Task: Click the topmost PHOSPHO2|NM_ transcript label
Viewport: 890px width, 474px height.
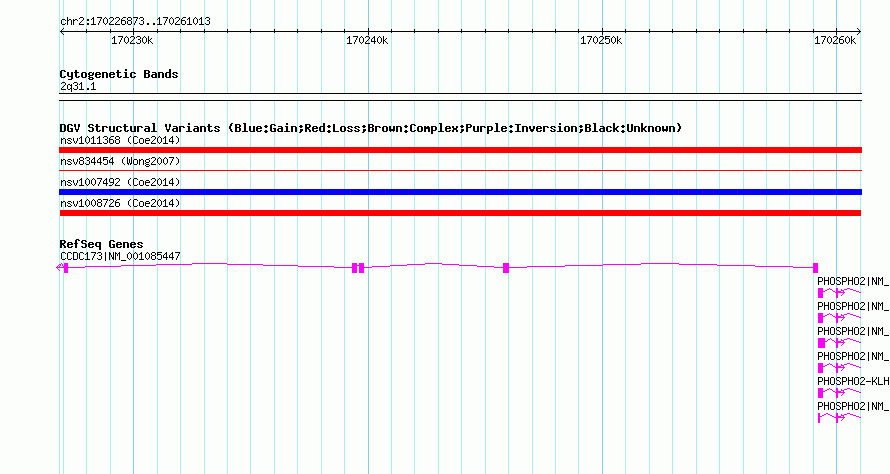Action: point(853,282)
